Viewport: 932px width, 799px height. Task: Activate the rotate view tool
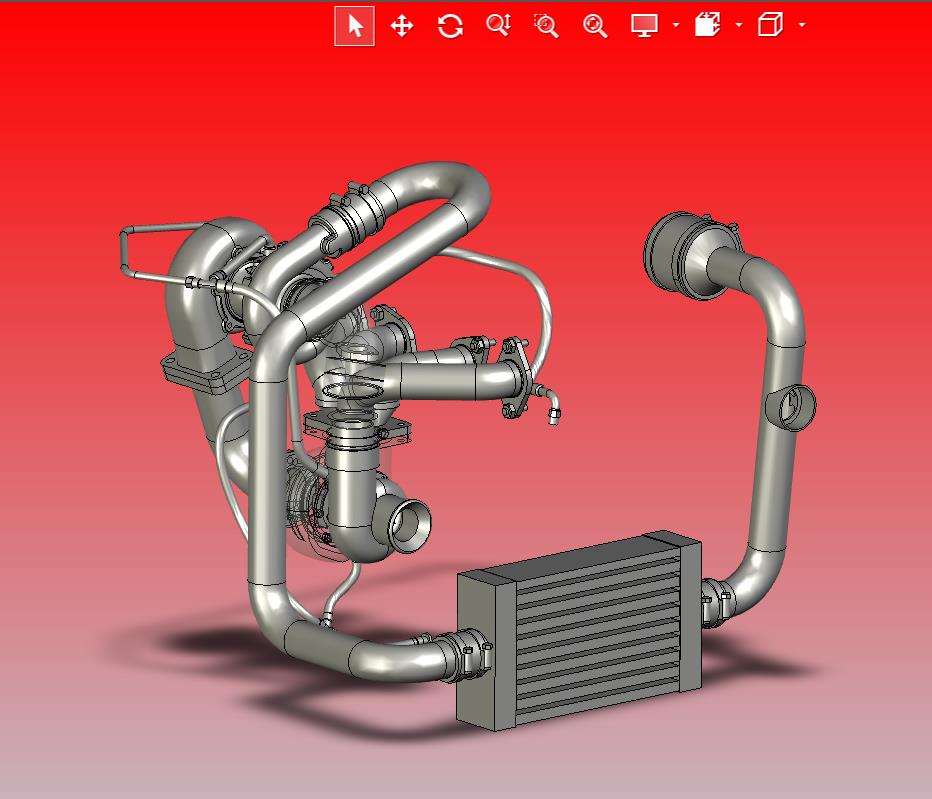click(x=450, y=26)
